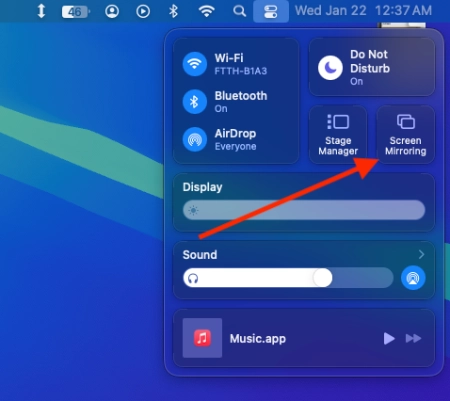Click the battery status icon
Image resolution: width=450 pixels, height=401 pixels.
coord(76,12)
